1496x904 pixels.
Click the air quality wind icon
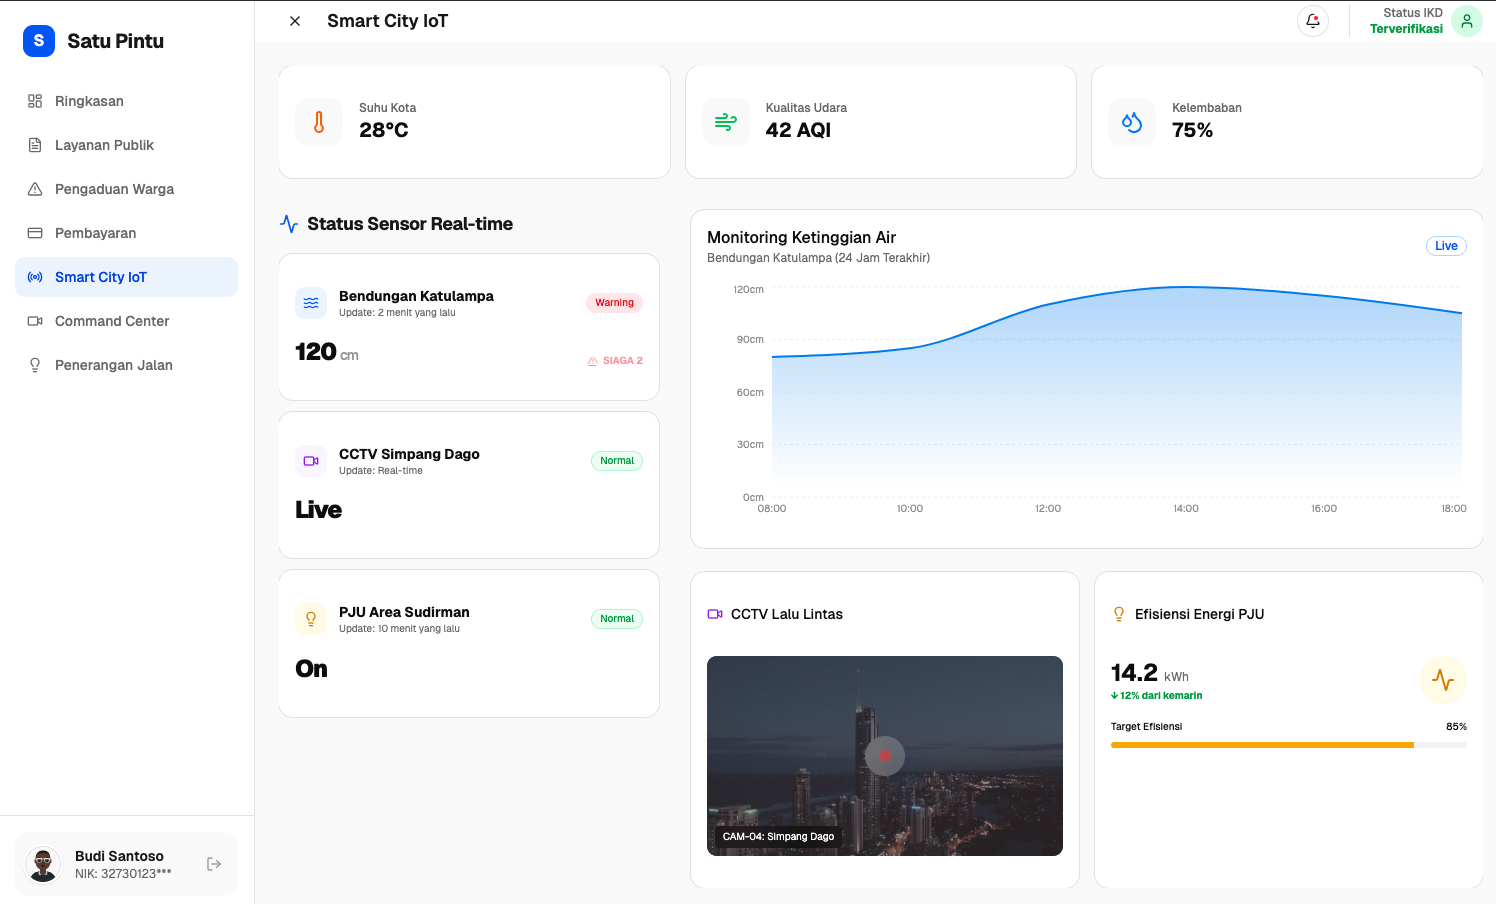pos(725,121)
